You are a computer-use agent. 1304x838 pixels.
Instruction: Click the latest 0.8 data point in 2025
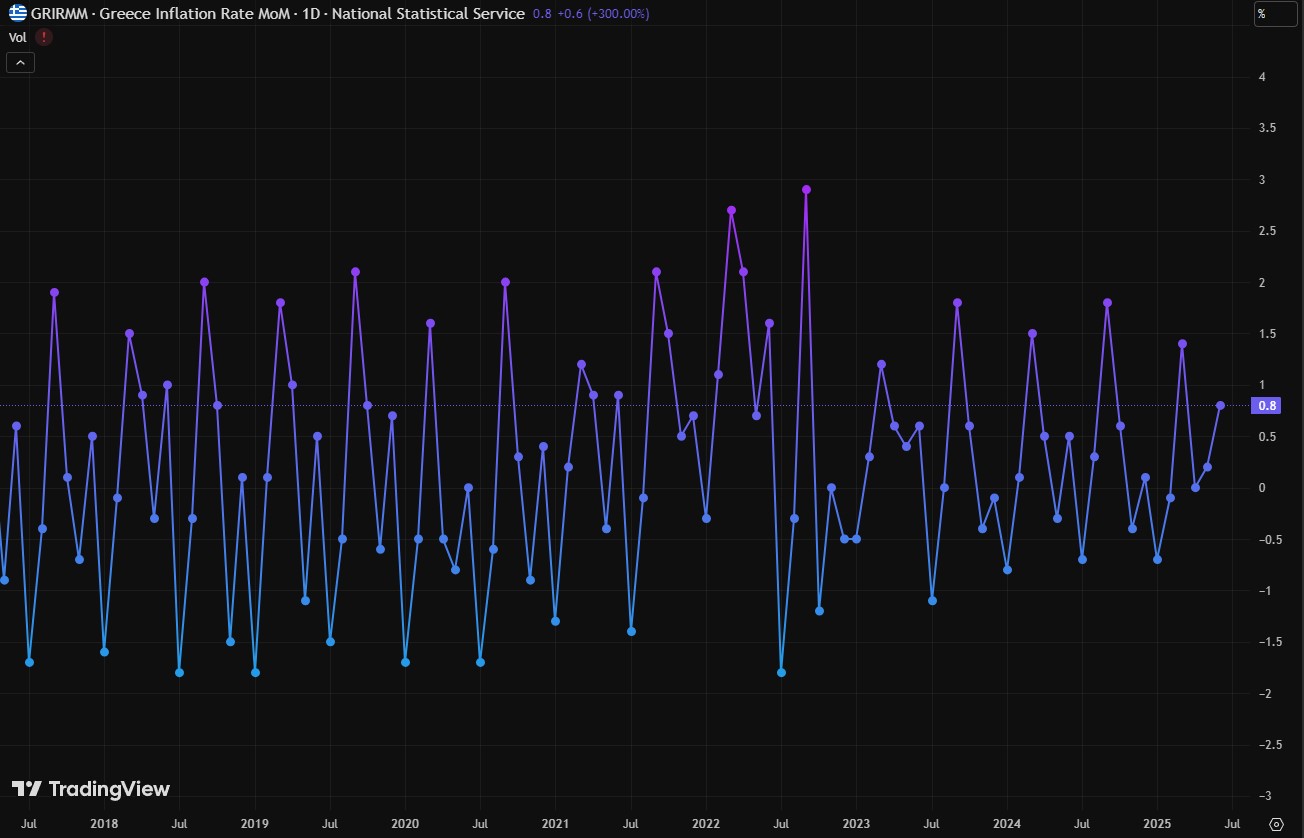(x=1220, y=405)
